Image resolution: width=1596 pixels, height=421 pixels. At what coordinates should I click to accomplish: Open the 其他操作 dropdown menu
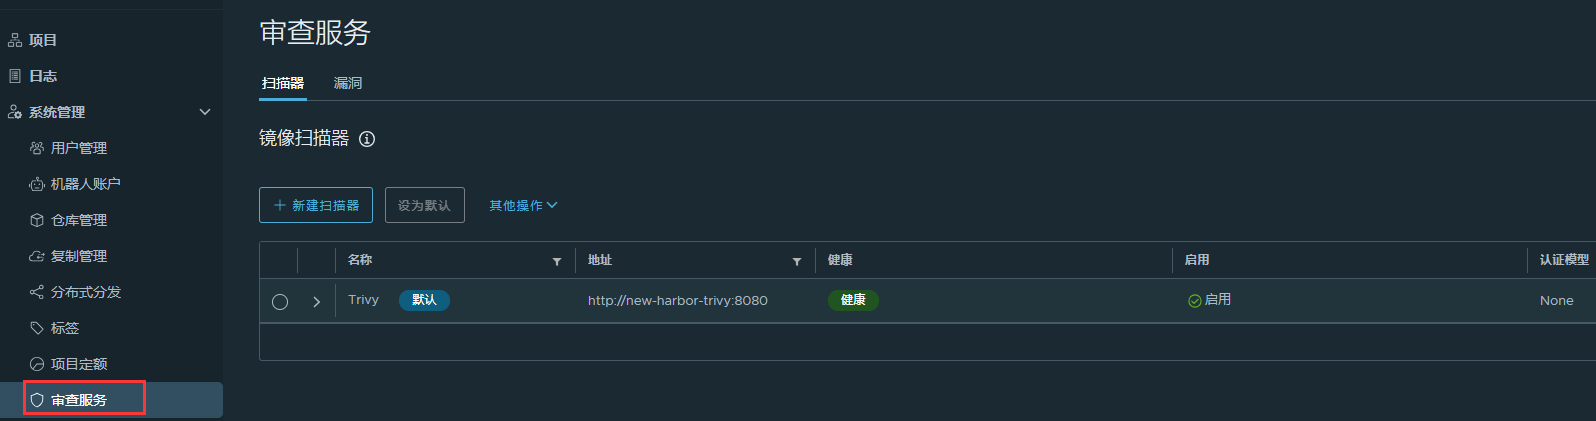point(523,205)
